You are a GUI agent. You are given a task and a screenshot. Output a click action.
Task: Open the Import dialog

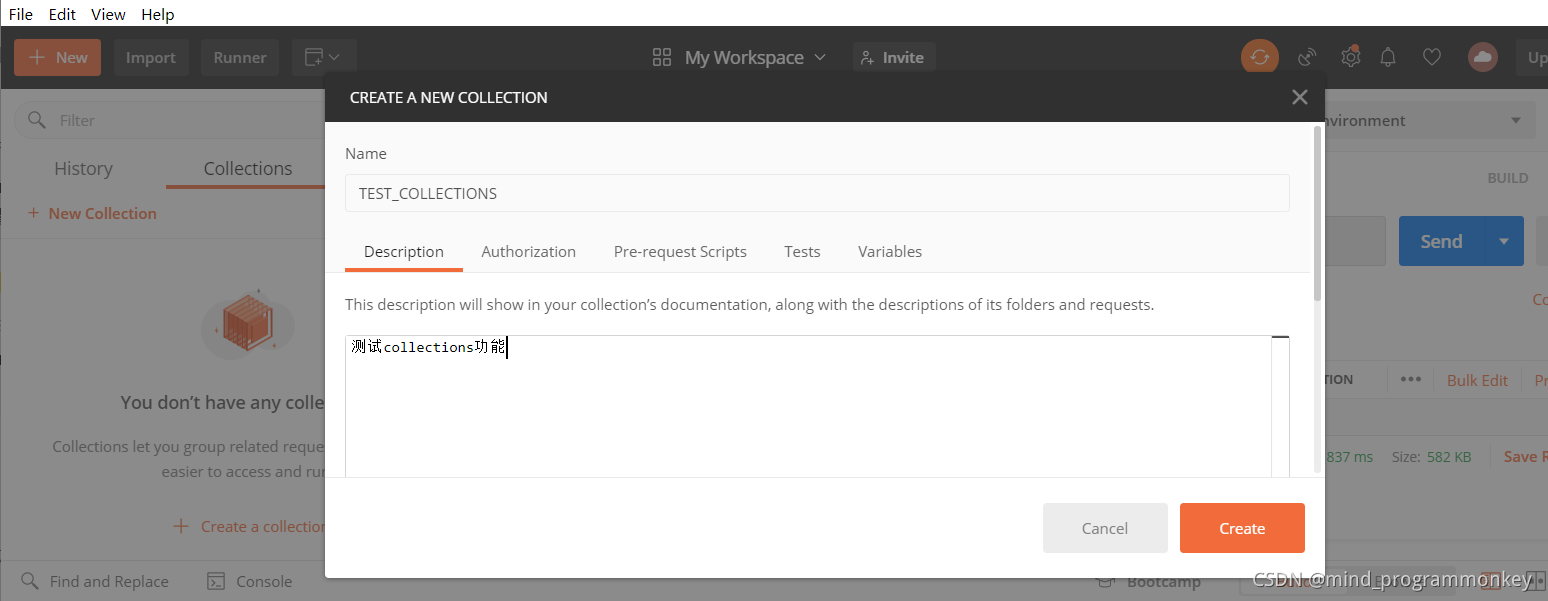coord(151,58)
